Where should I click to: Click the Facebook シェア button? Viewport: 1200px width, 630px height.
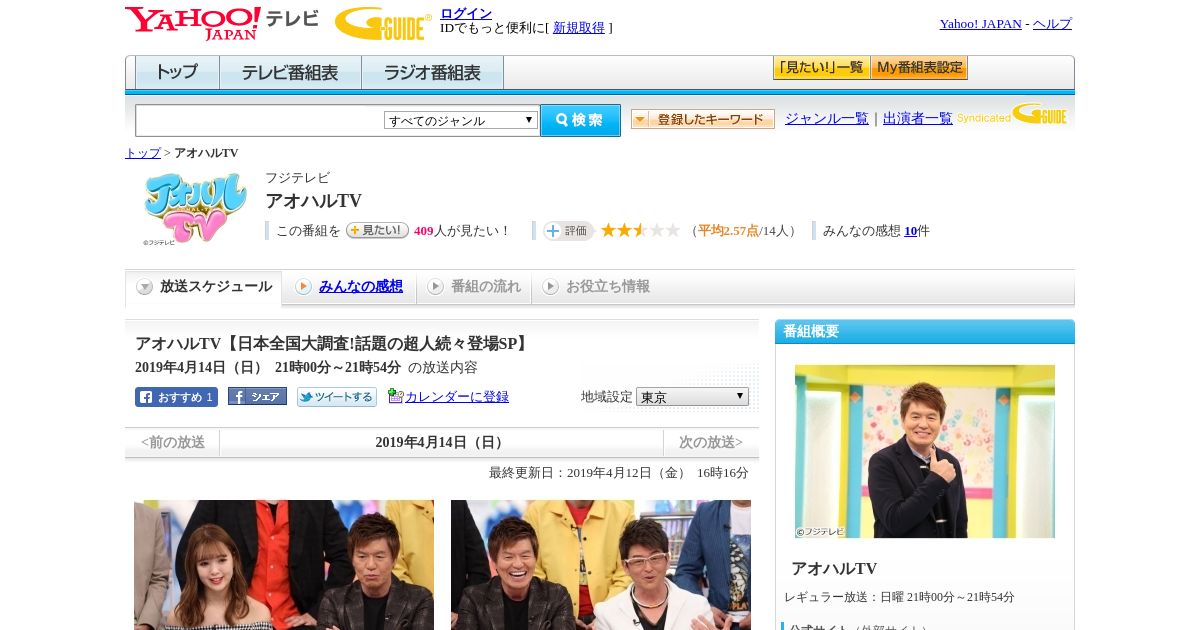pos(257,396)
